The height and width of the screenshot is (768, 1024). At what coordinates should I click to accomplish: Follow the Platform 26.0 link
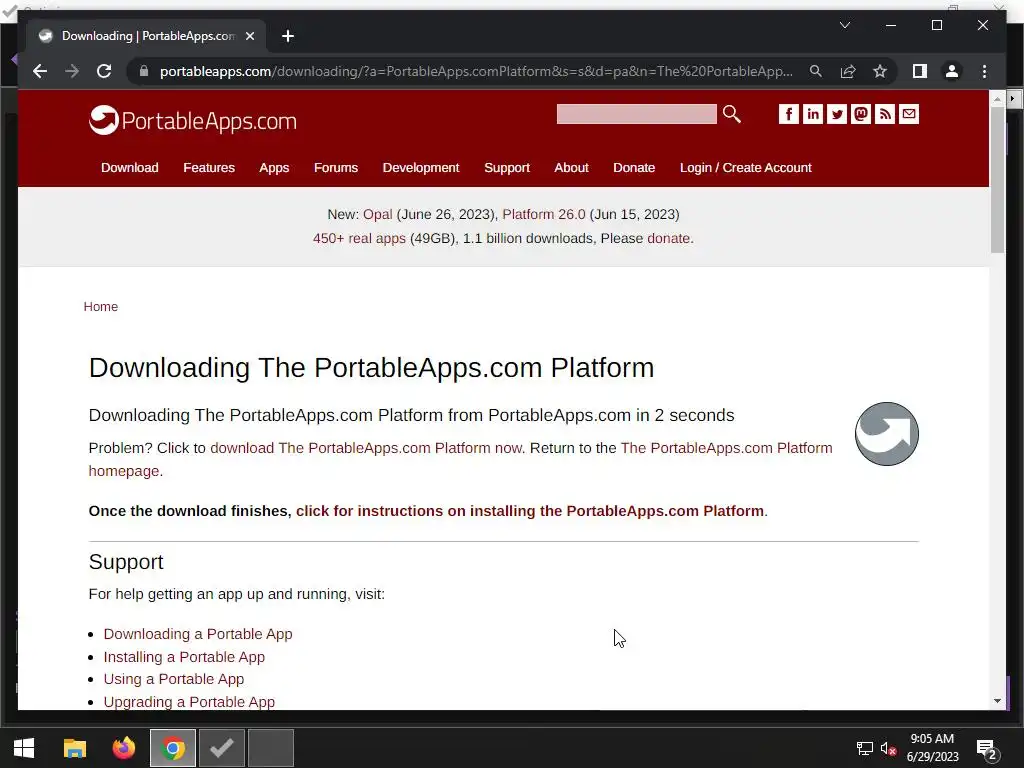(544, 214)
